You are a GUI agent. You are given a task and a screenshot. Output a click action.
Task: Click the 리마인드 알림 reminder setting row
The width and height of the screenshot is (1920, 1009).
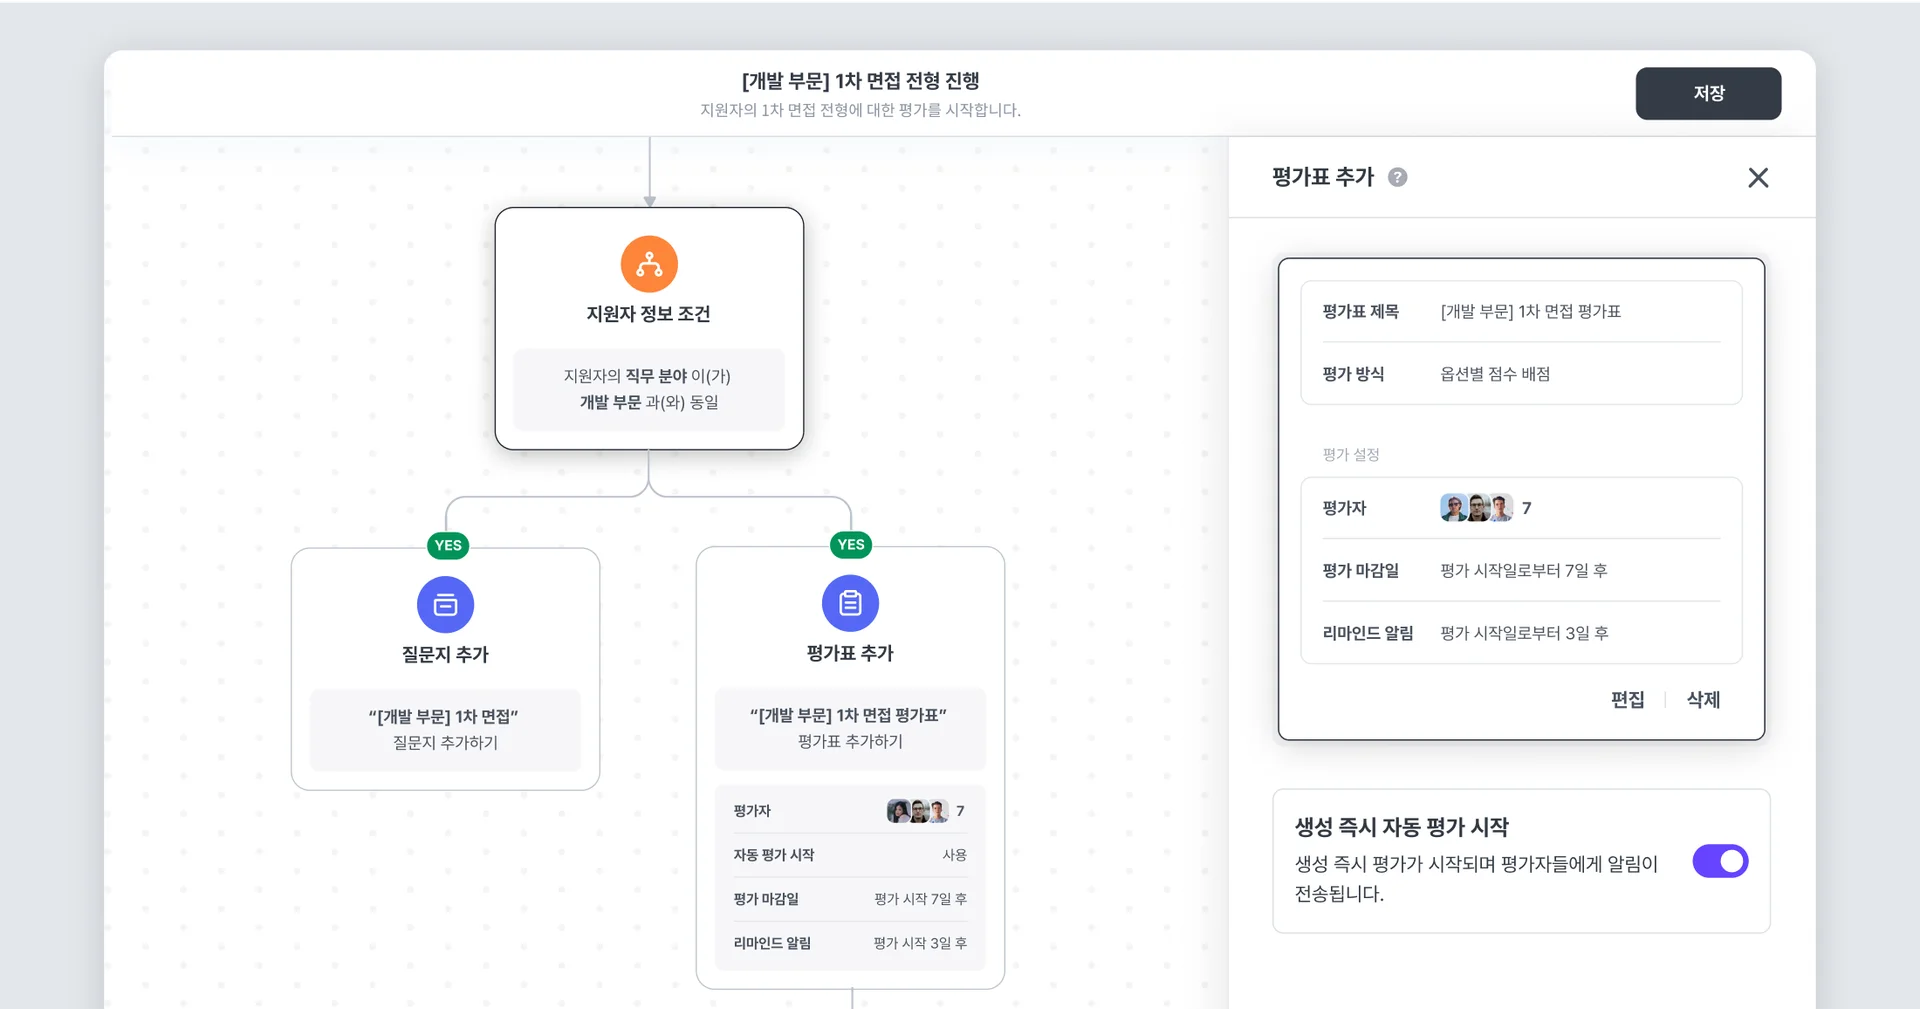click(x=1520, y=632)
